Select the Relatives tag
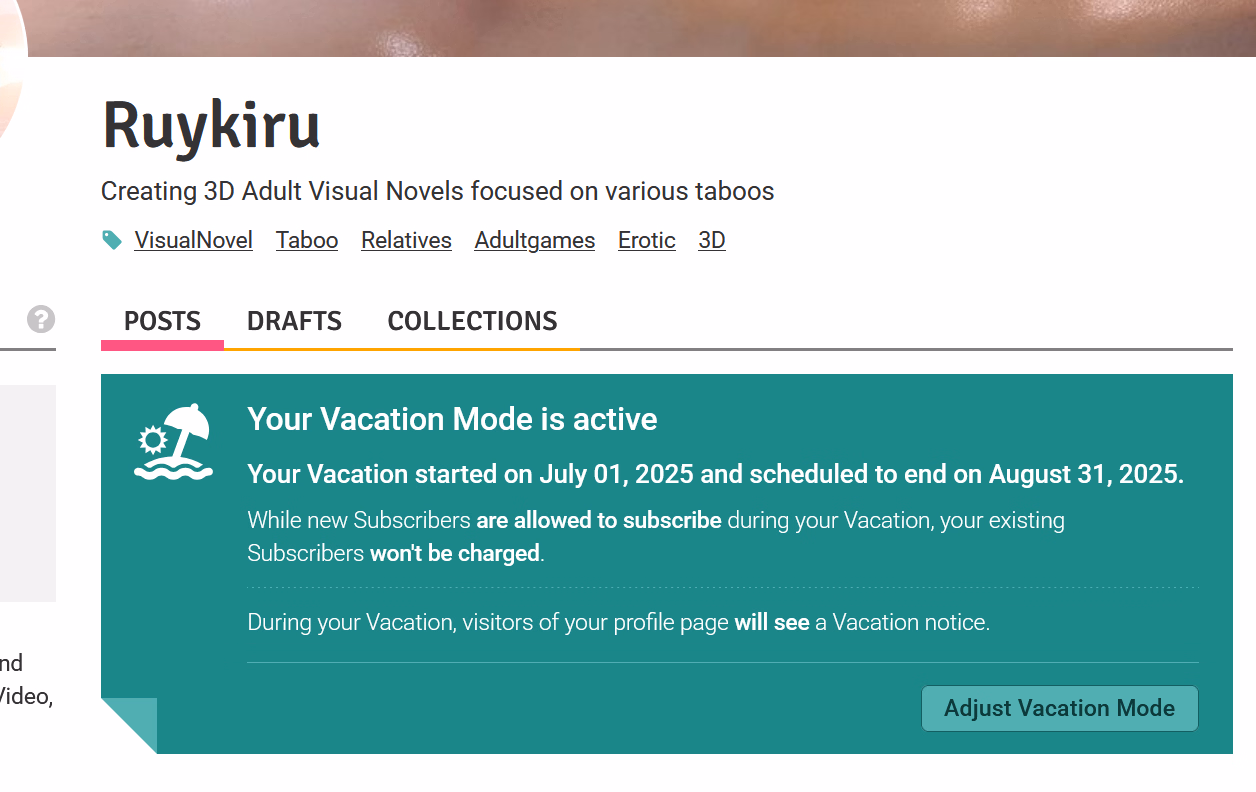Viewport: 1256px width, 792px height. coord(406,241)
